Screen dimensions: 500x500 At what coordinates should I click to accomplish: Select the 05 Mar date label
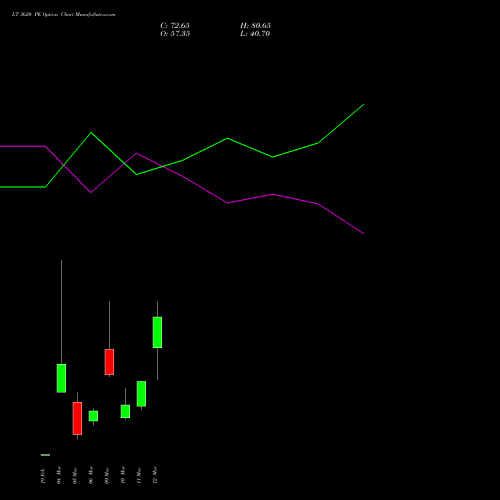[x=75, y=475]
